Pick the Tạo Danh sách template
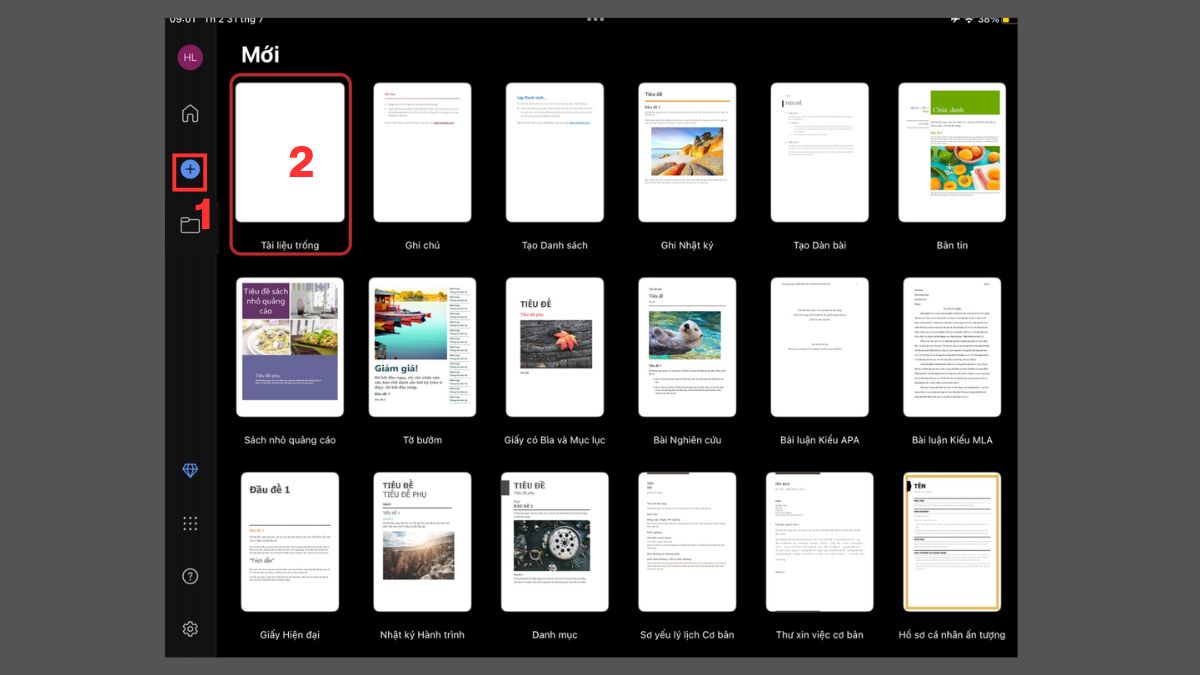Viewport: 1200px width, 675px height. [x=554, y=152]
